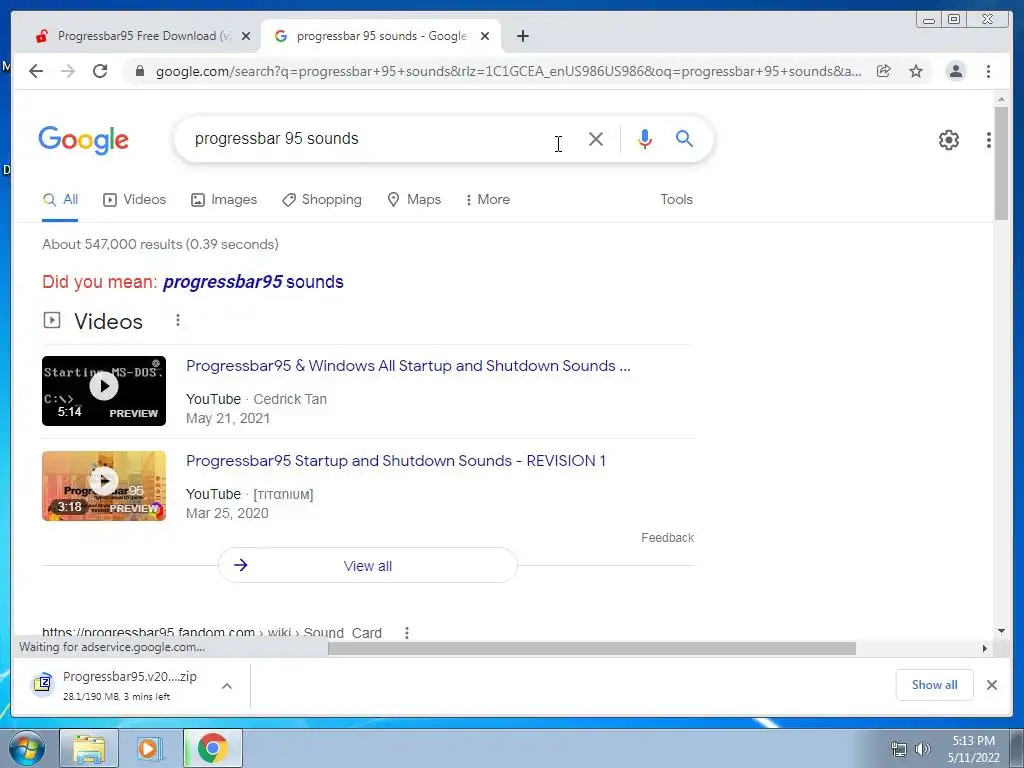Expand the More search categories menu
The width and height of the screenshot is (1024, 768).
pyautogui.click(x=487, y=200)
